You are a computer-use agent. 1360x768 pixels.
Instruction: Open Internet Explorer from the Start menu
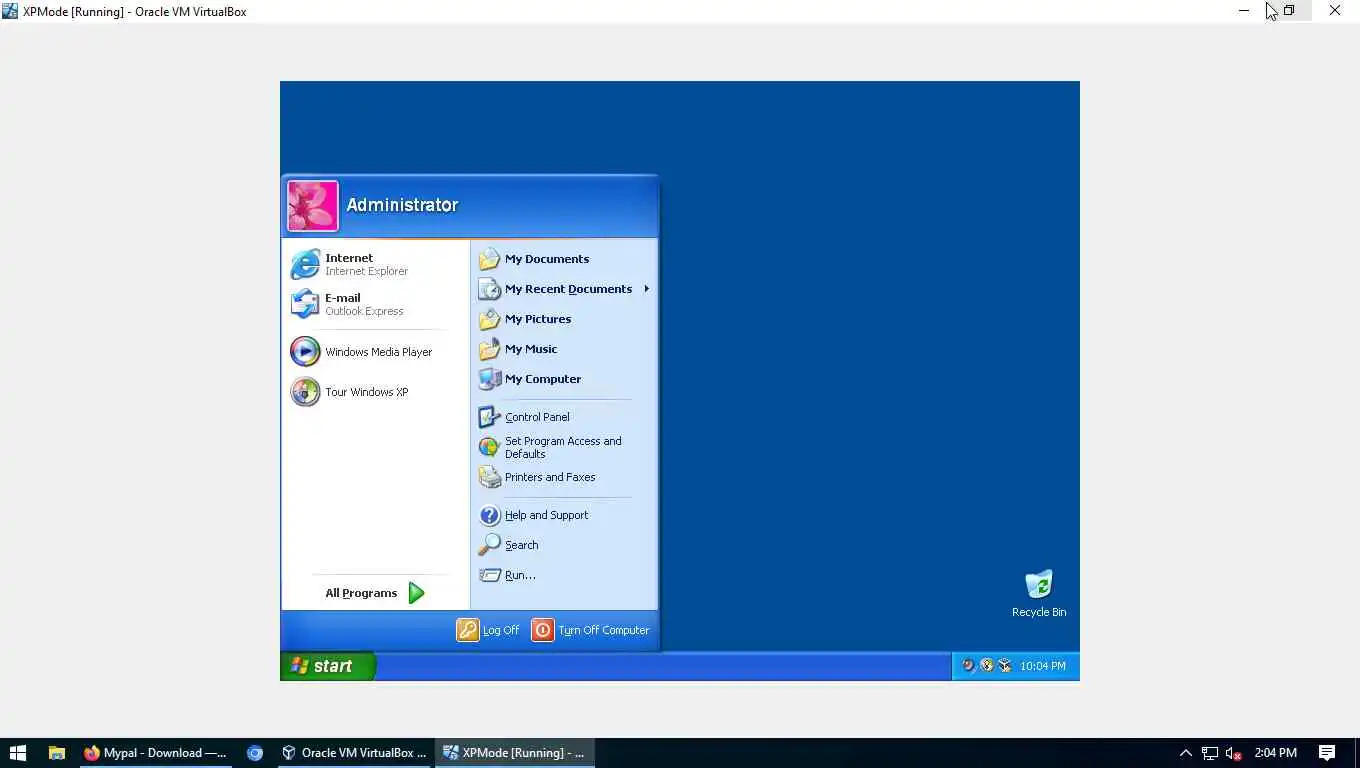pos(376,264)
